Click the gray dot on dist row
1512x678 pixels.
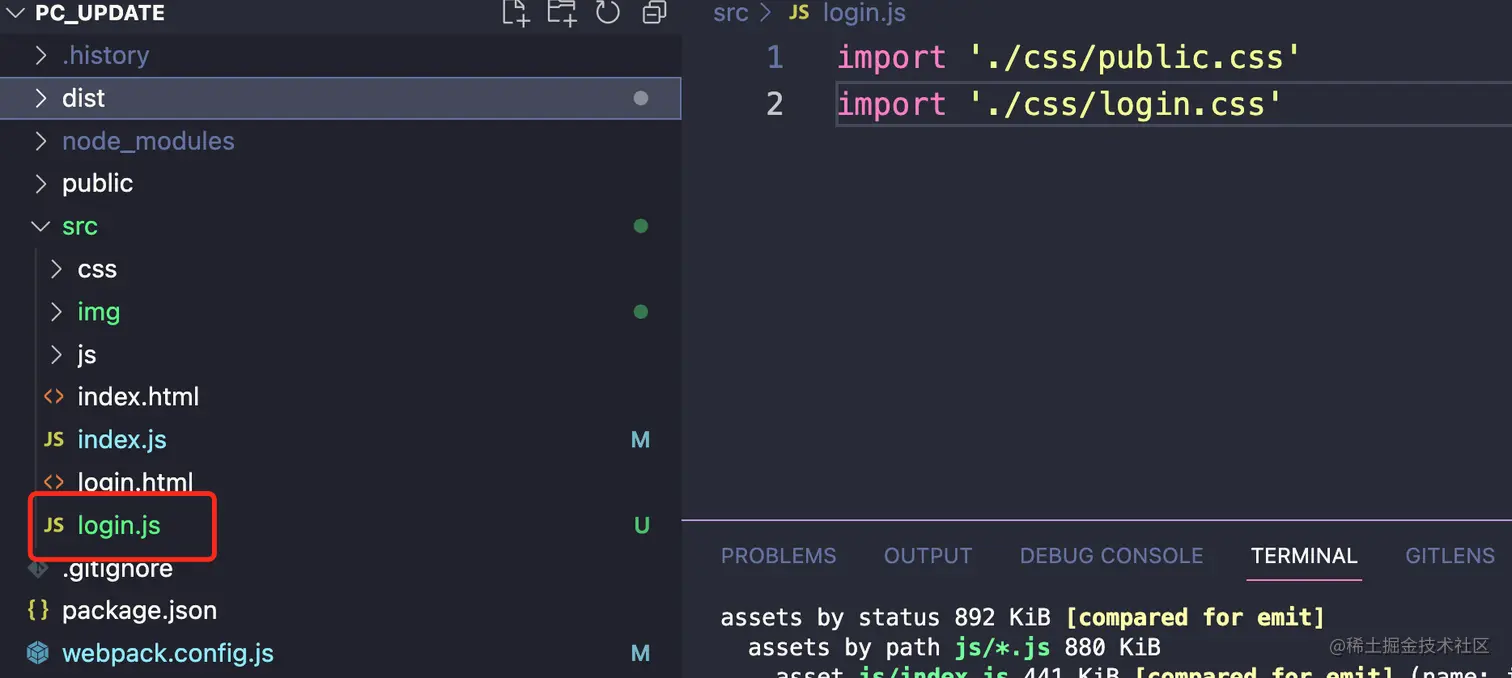(x=641, y=98)
